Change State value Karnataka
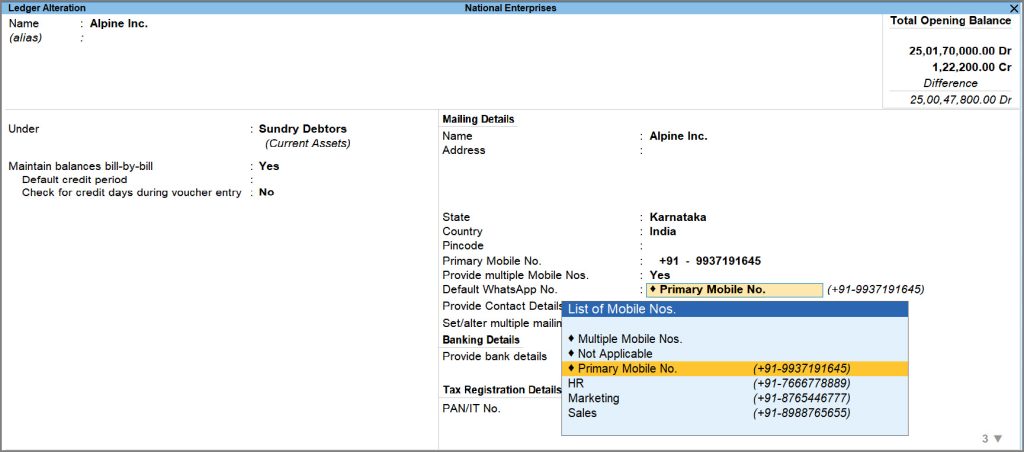This screenshot has height=452, width=1024. click(677, 217)
